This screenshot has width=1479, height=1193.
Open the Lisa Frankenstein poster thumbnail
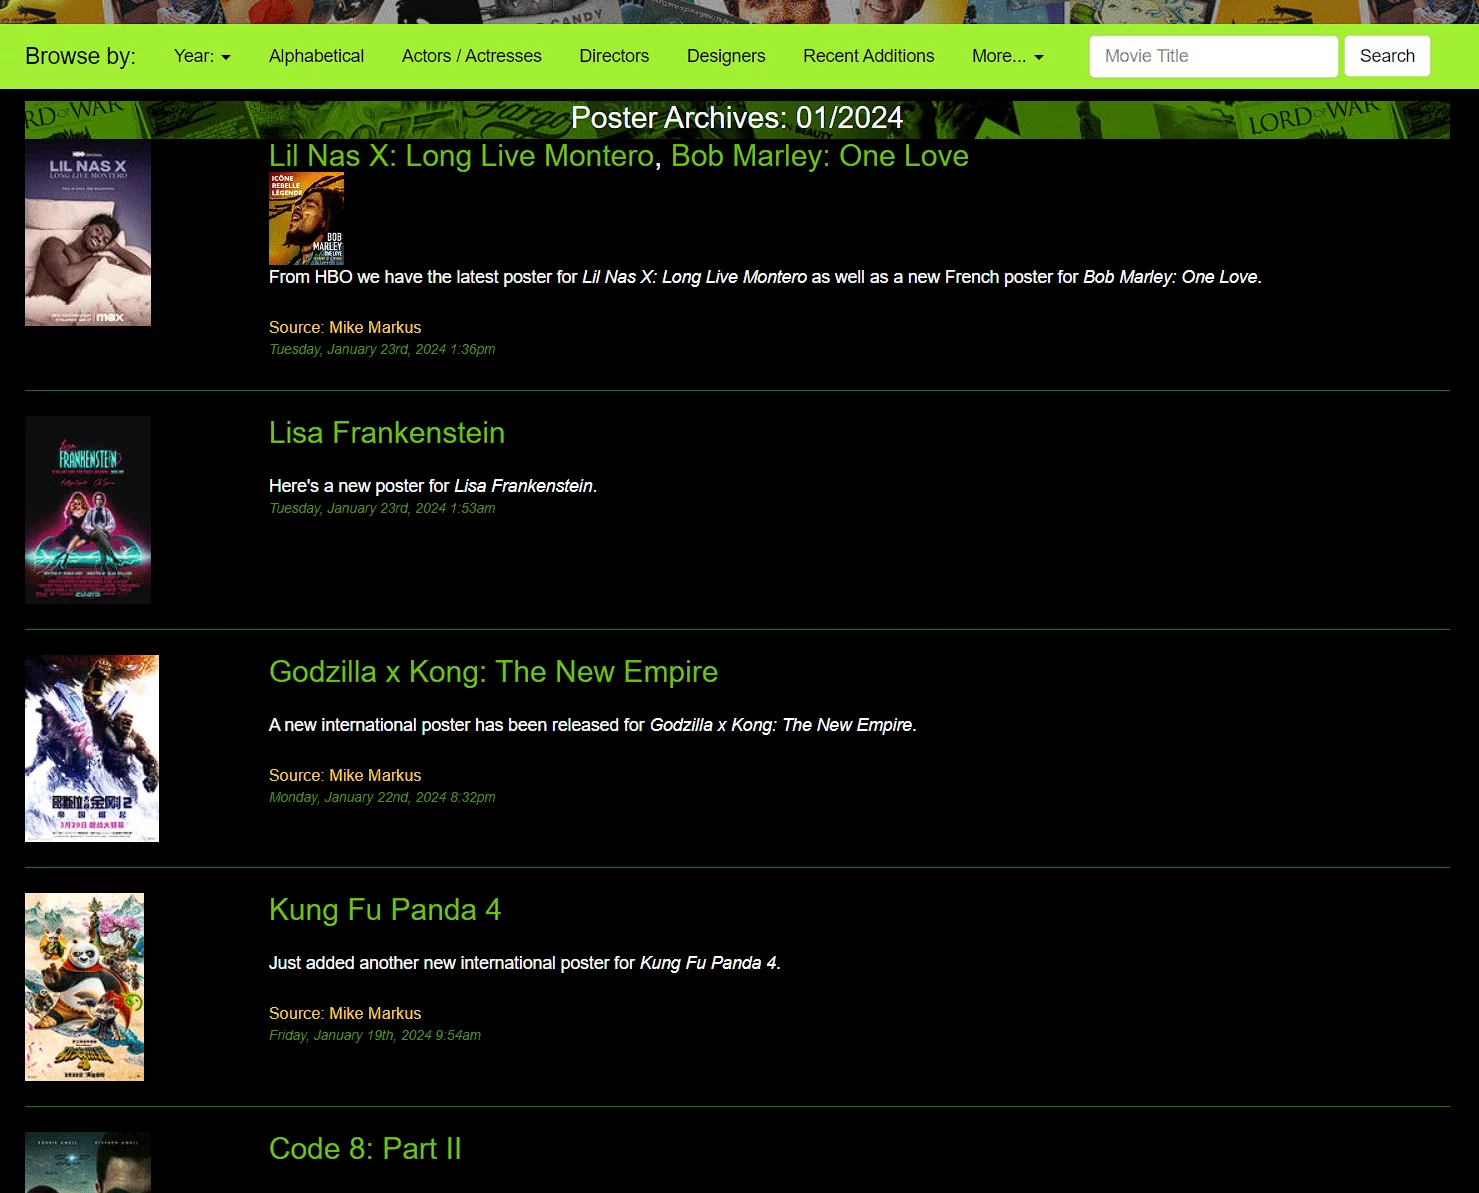88,509
